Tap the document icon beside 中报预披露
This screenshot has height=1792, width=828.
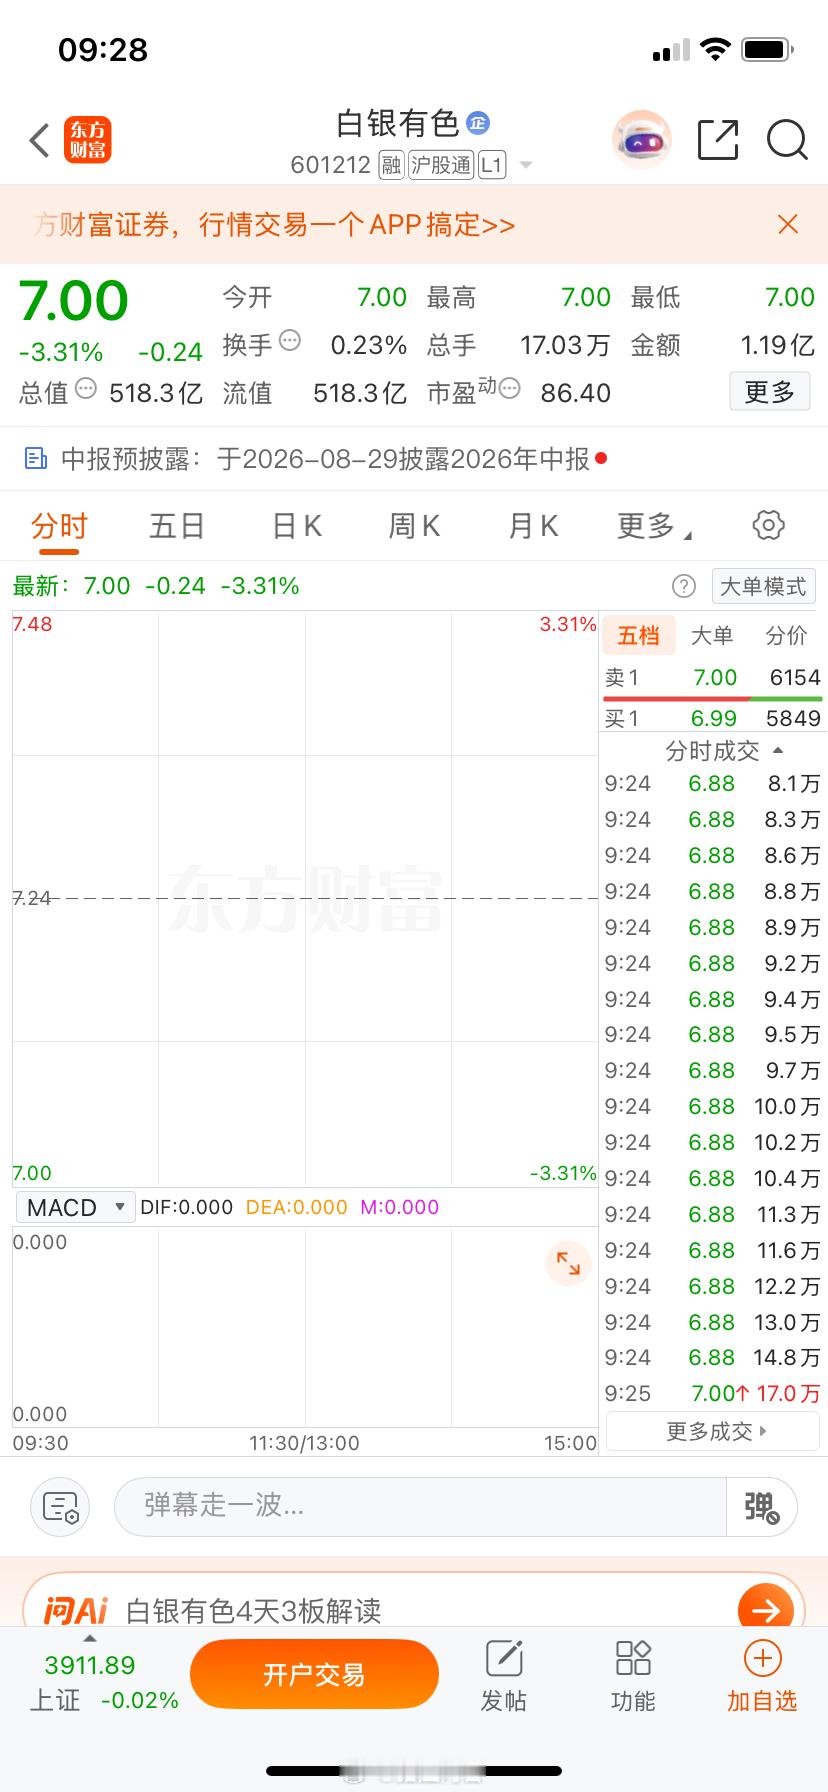(36, 459)
